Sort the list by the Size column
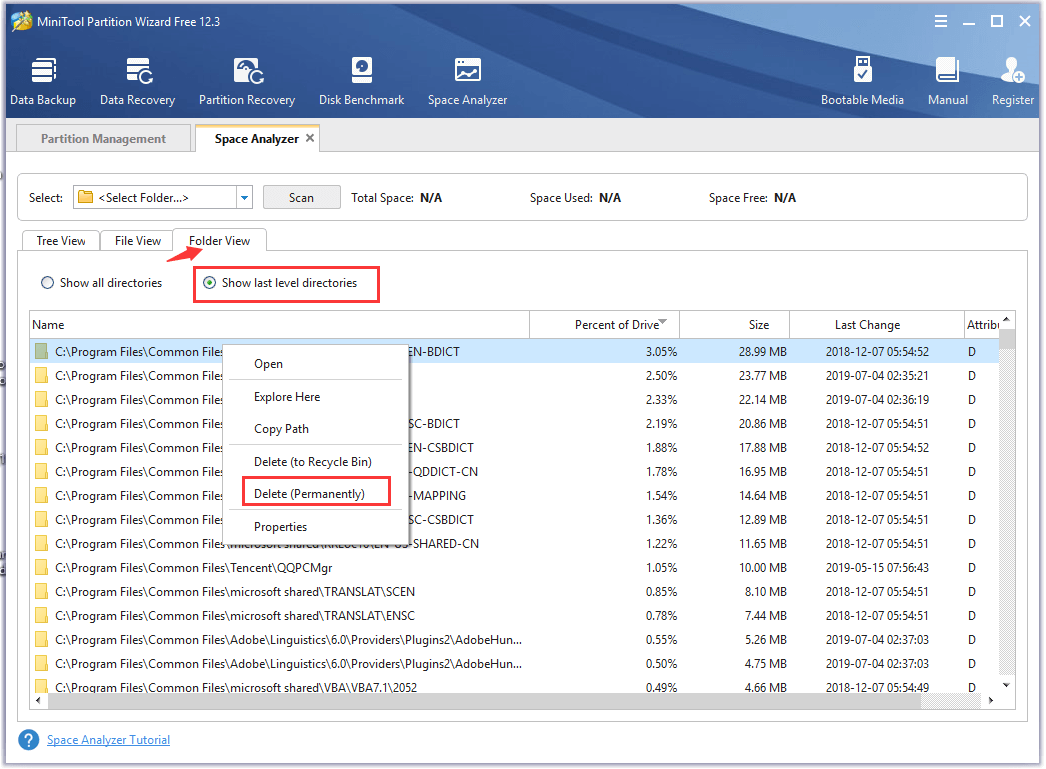The width and height of the screenshot is (1046, 769). click(734, 325)
